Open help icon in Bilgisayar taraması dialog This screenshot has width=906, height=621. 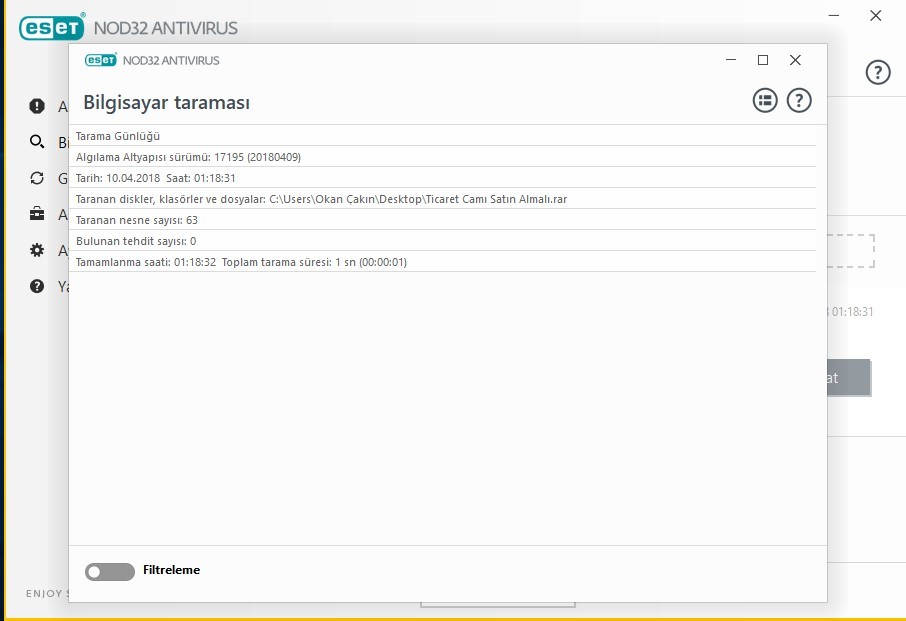click(799, 101)
